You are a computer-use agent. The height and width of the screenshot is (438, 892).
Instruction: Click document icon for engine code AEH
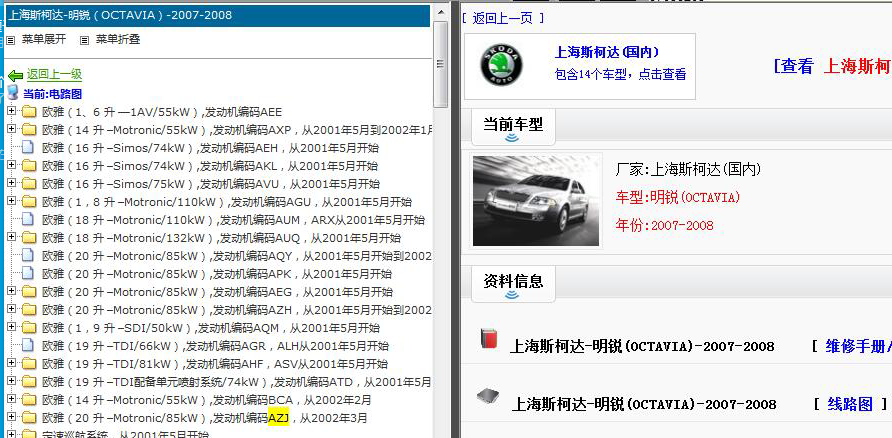tap(28, 147)
